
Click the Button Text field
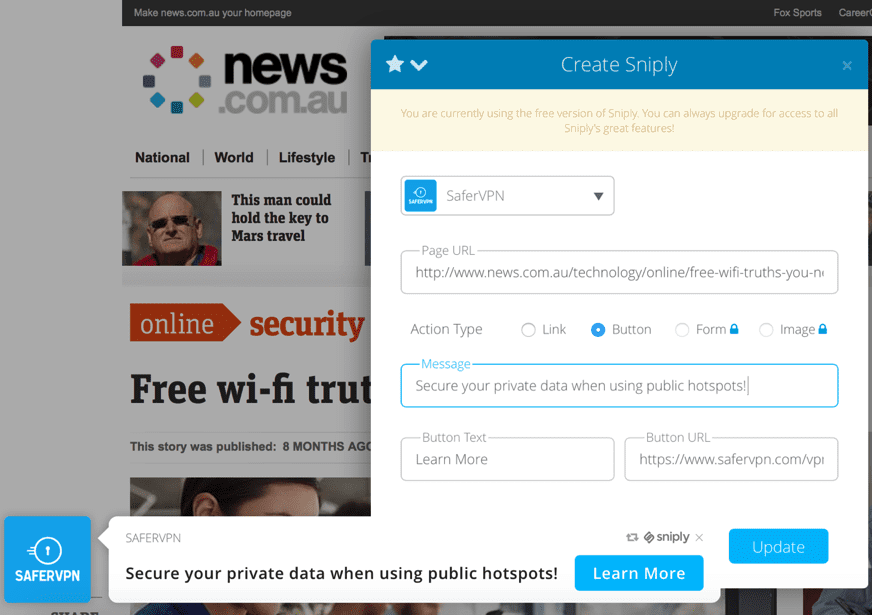507,459
